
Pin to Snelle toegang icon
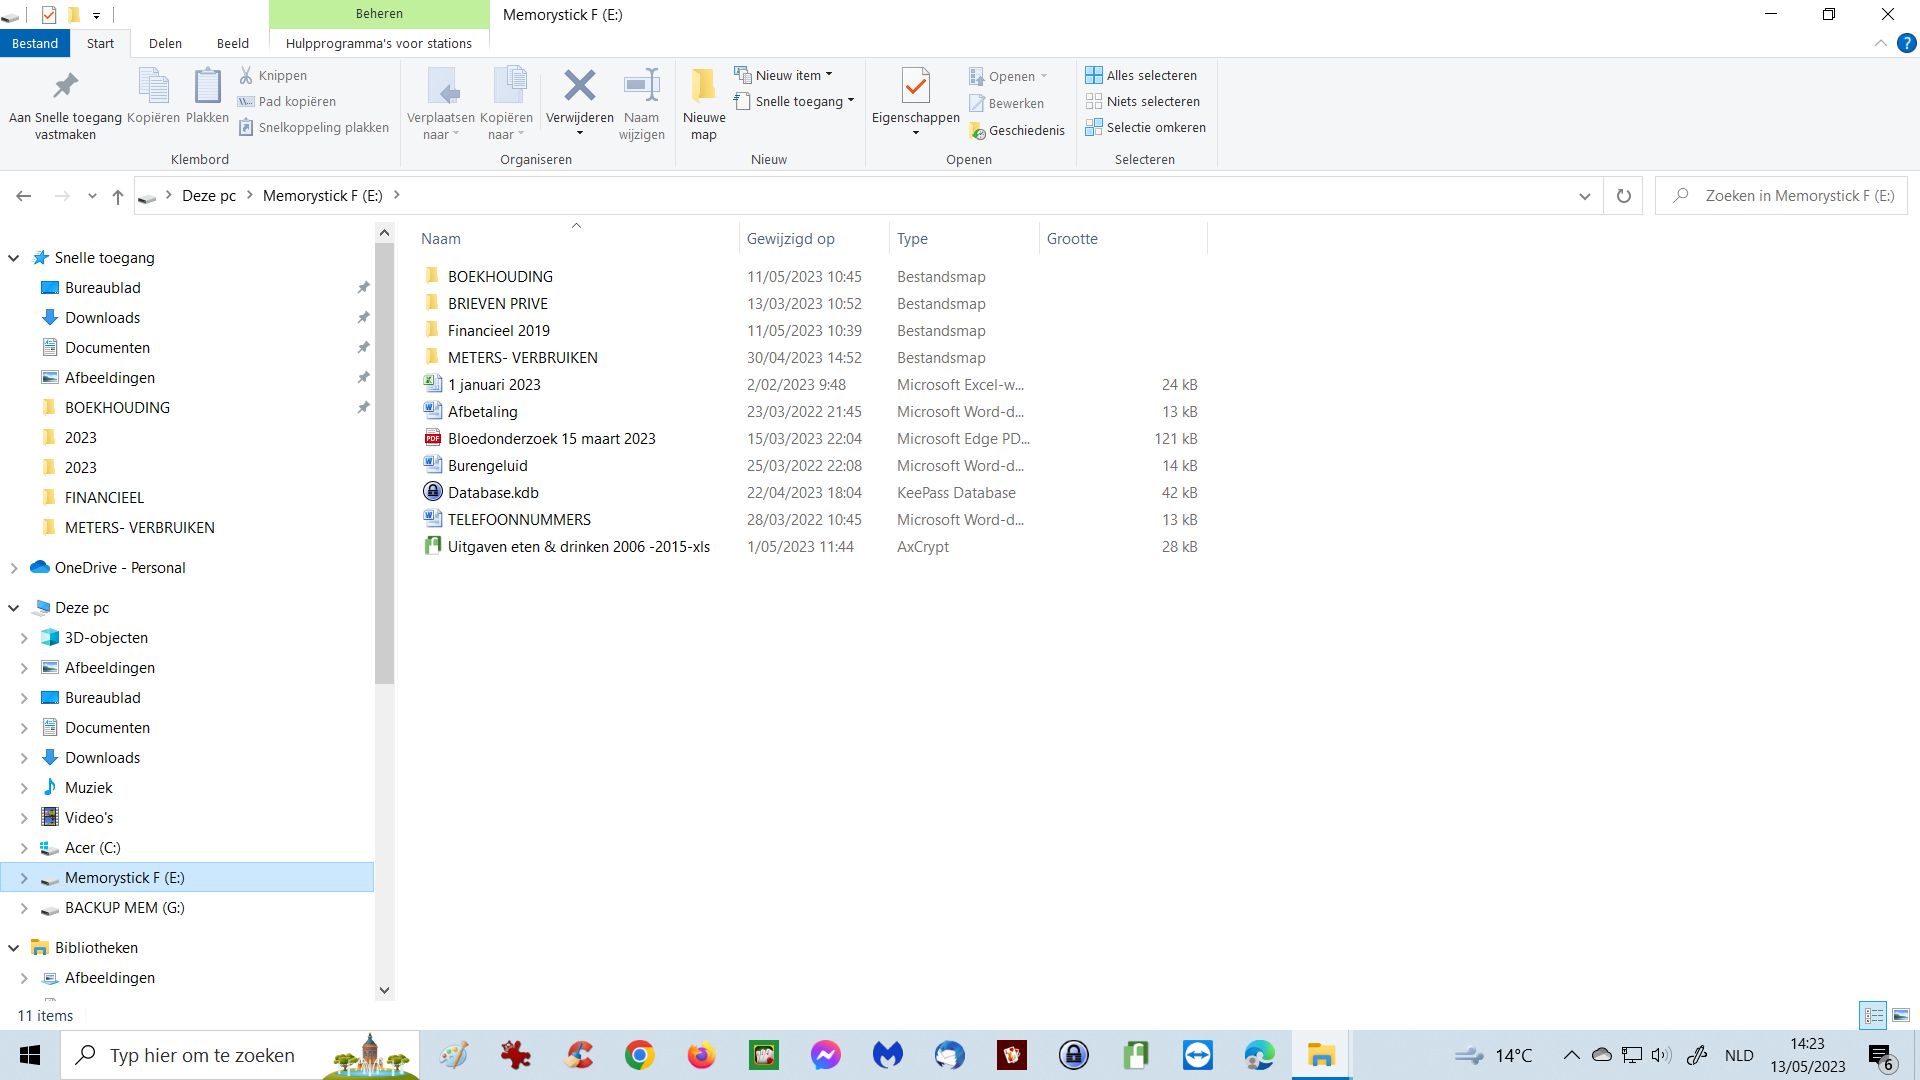[x=65, y=87]
